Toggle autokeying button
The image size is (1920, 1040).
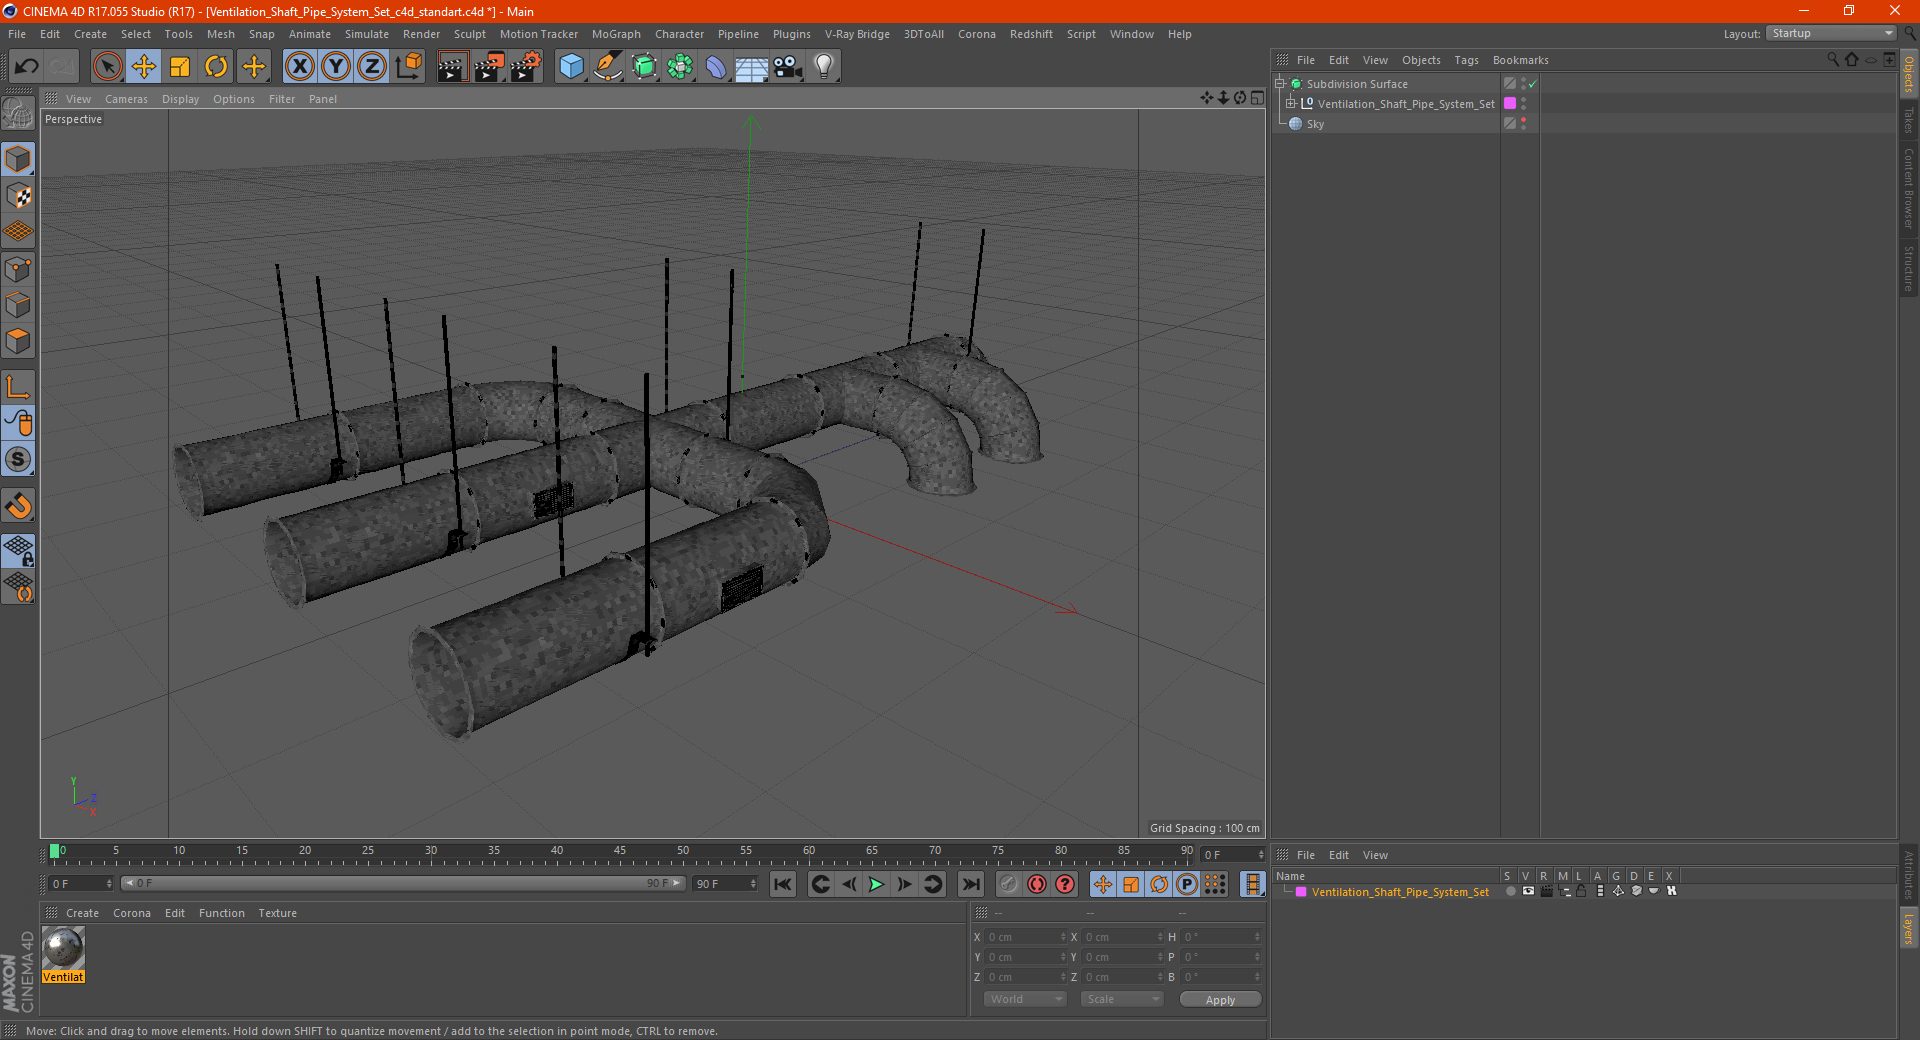tap(1037, 884)
